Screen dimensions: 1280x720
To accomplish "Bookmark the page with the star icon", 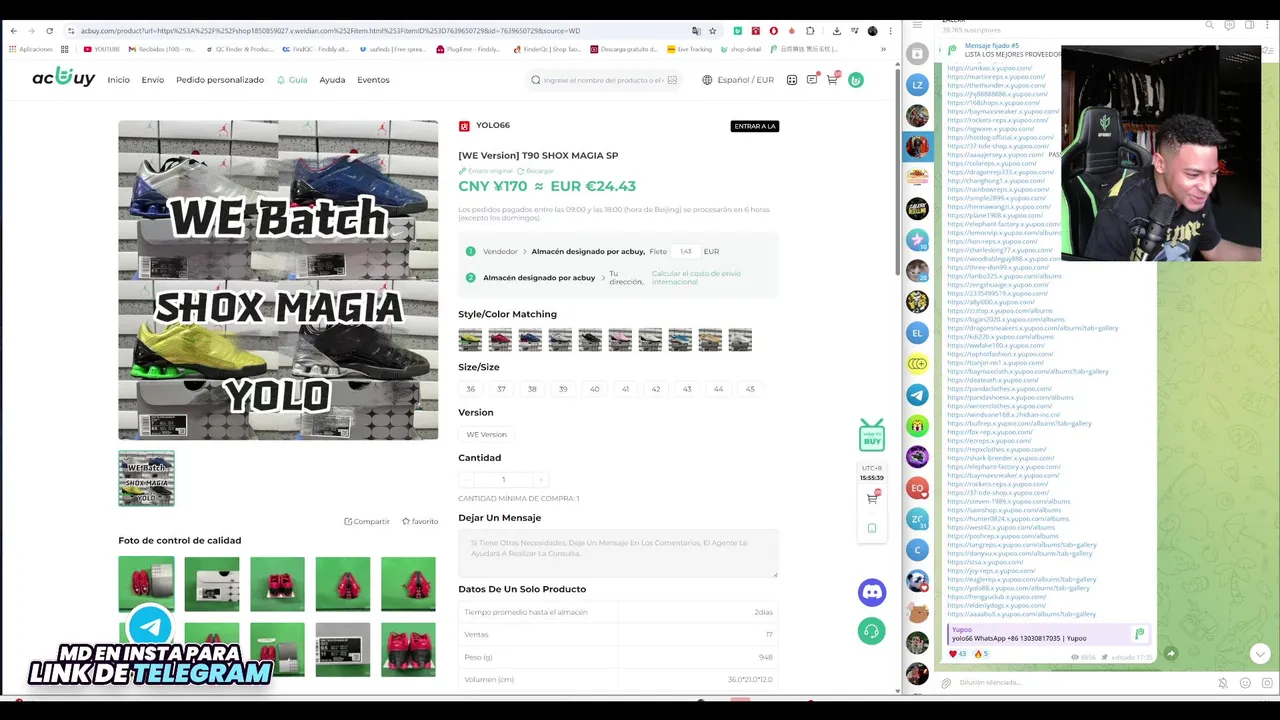I will point(712,31).
